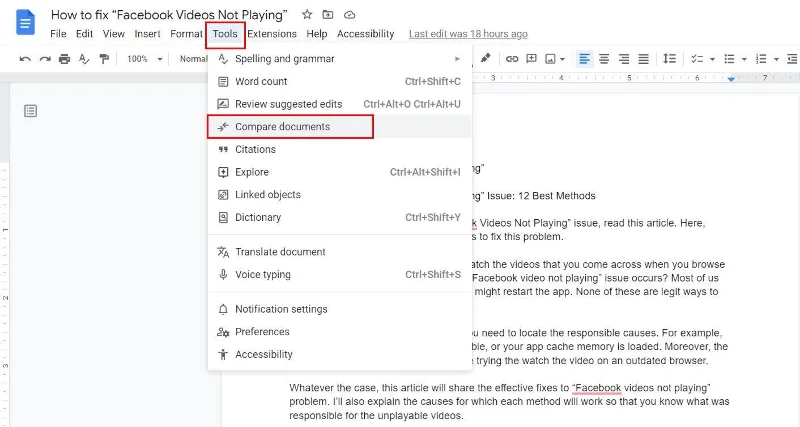Open the Checklist dropdown arrow
800x427 pixels.
point(712,59)
